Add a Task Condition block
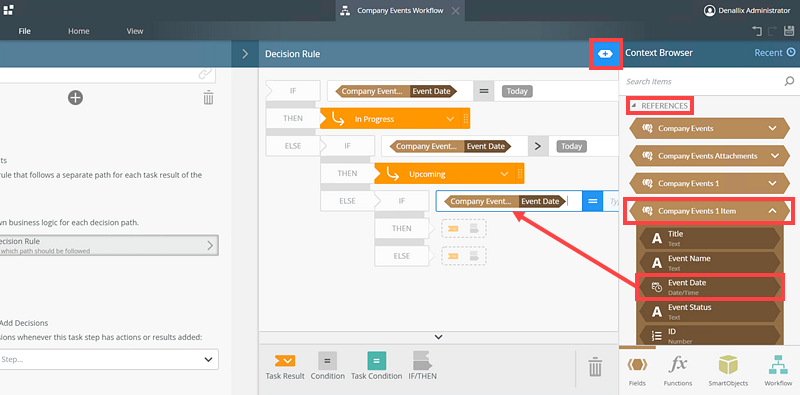This screenshot has width=800, height=395. pyautogui.click(x=377, y=366)
